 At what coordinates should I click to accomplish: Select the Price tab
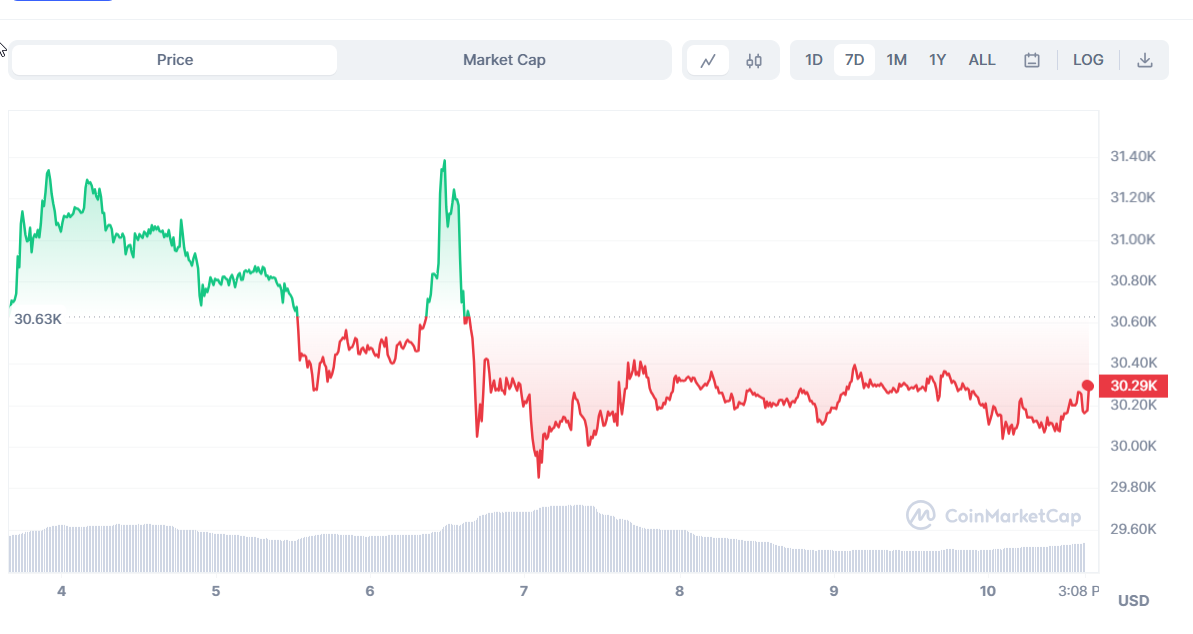point(175,60)
